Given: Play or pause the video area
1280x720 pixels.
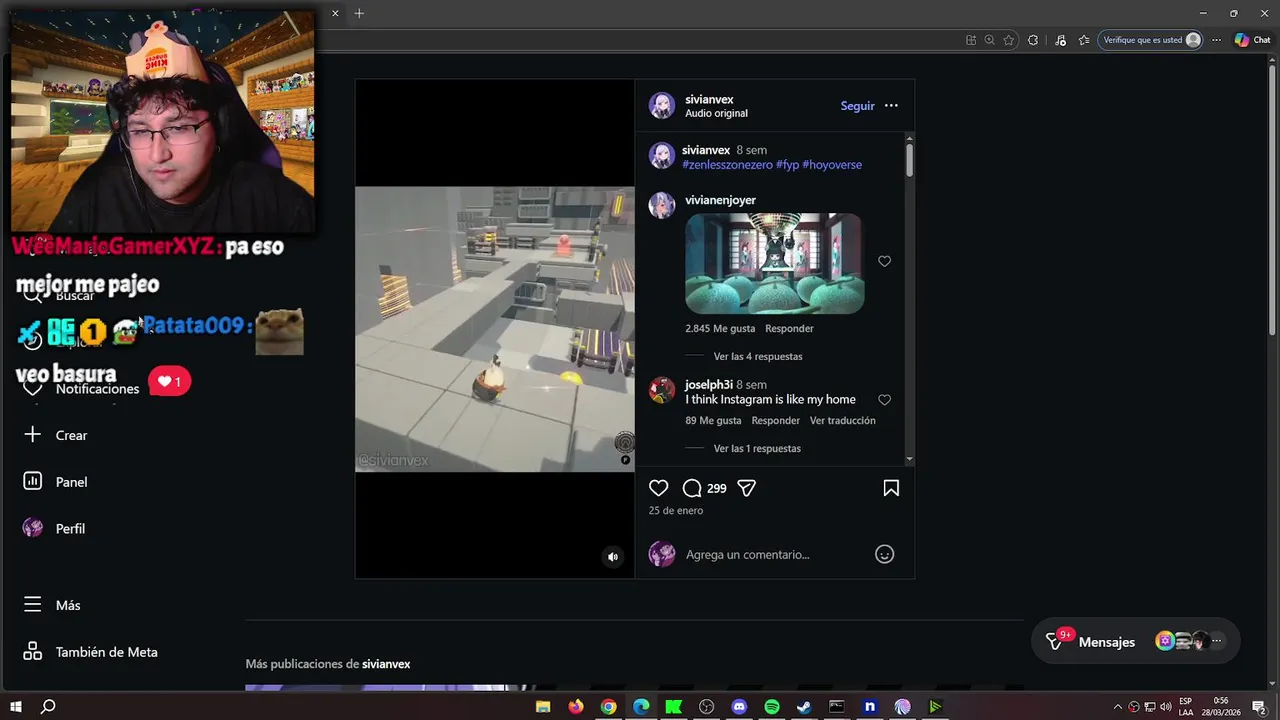Looking at the screenshot, I should pyautogui.click(x=494, y=328).
